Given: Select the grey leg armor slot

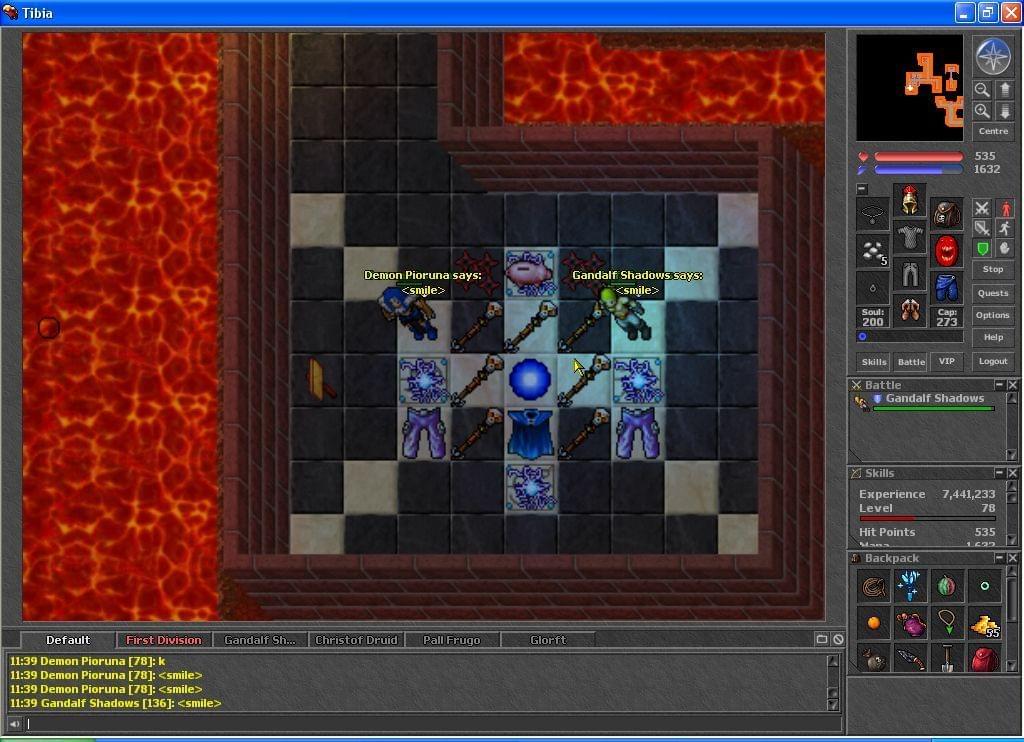Looking at the screenshot, I should 910,274.
